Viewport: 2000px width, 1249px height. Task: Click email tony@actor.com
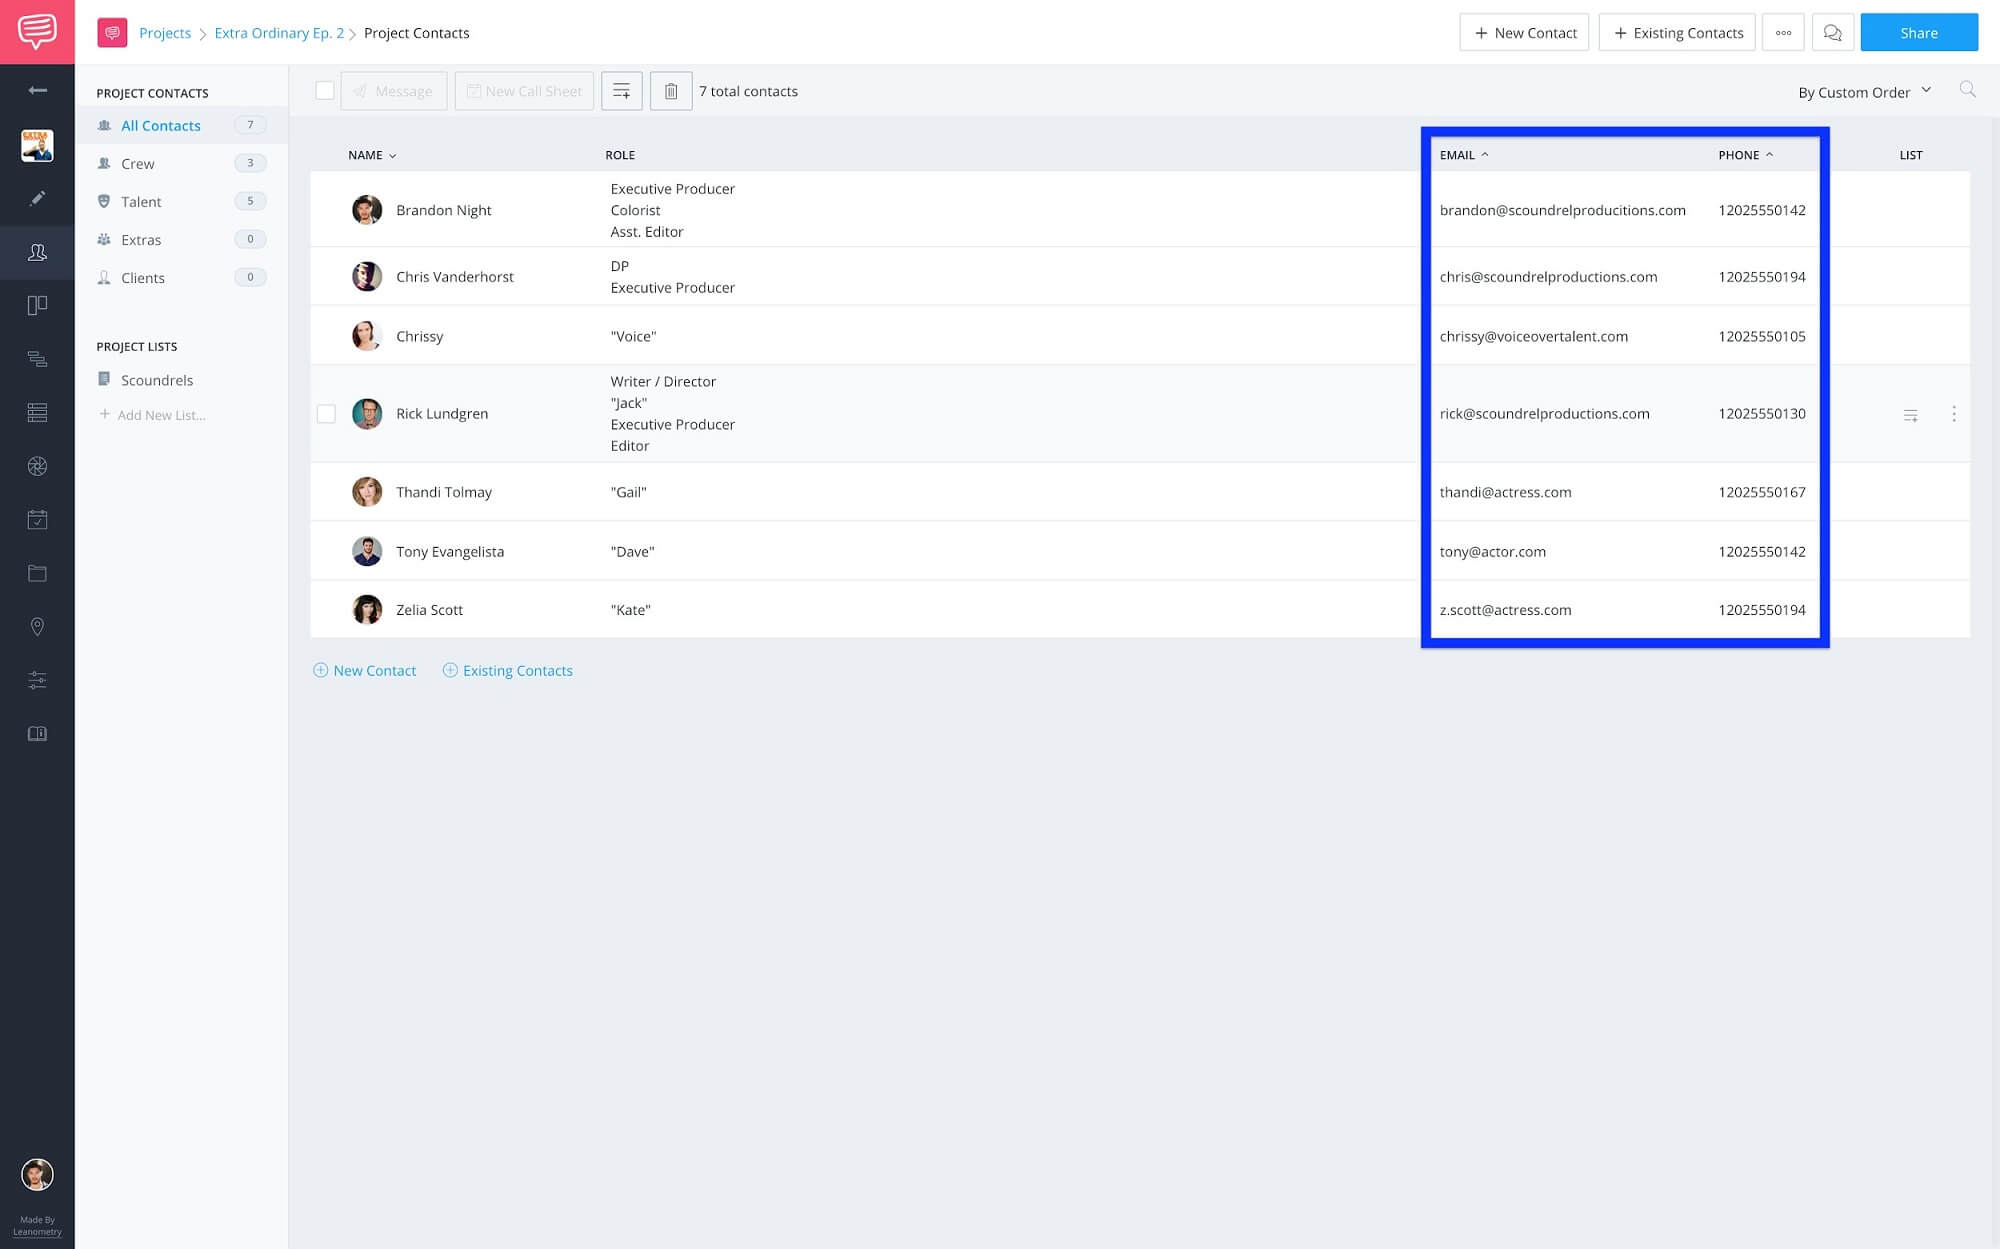tap(1493, 552)
